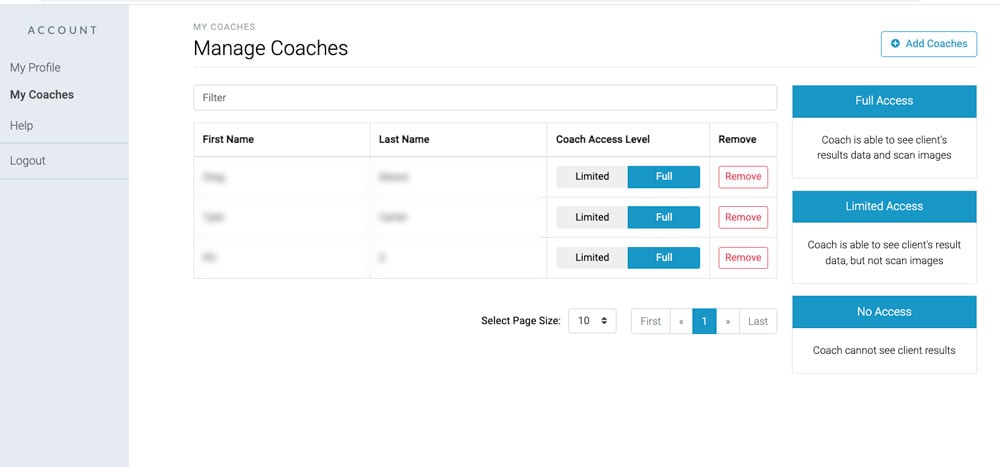Screen dimensions: 1000x467
Task: Click the plus icon on Add Coaches
Action: click(x=895, y=44)
